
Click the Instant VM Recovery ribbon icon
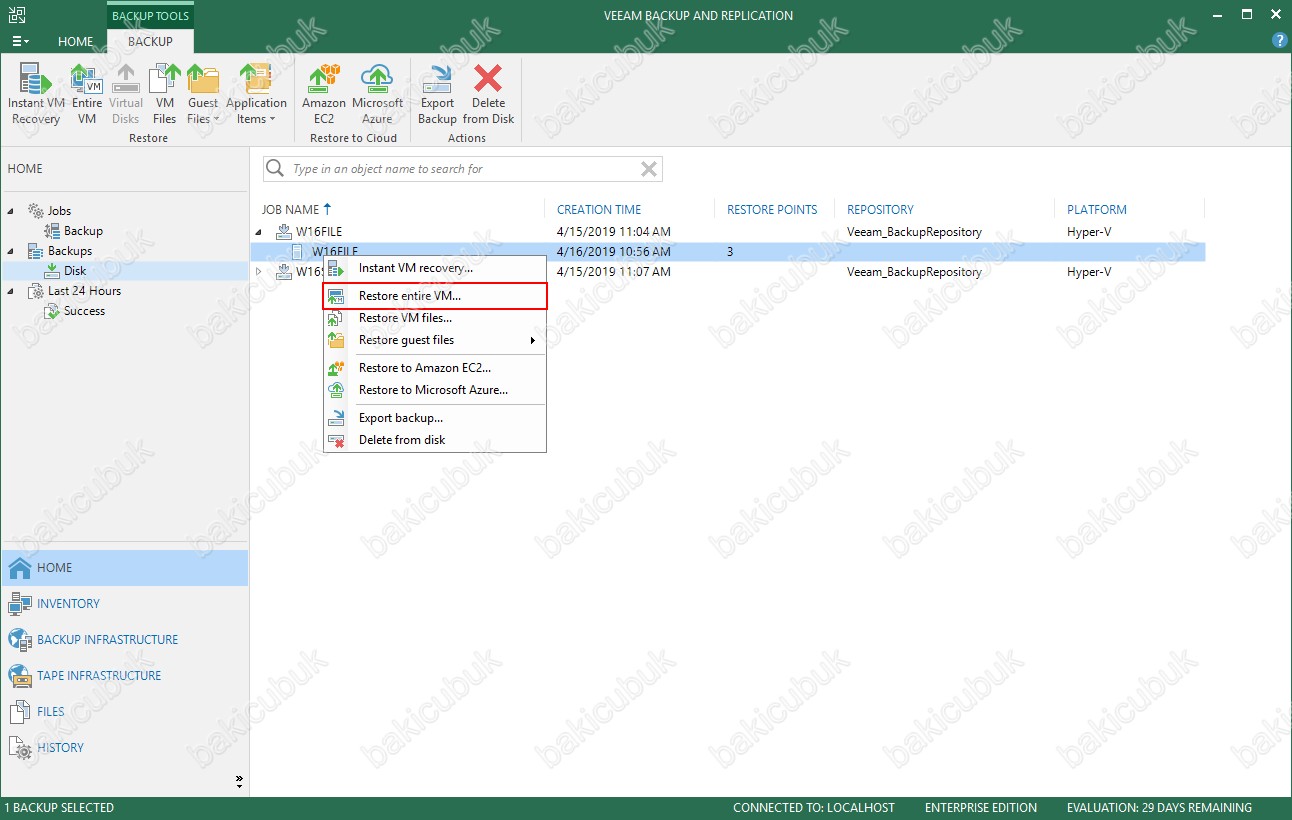pos(36,94)
